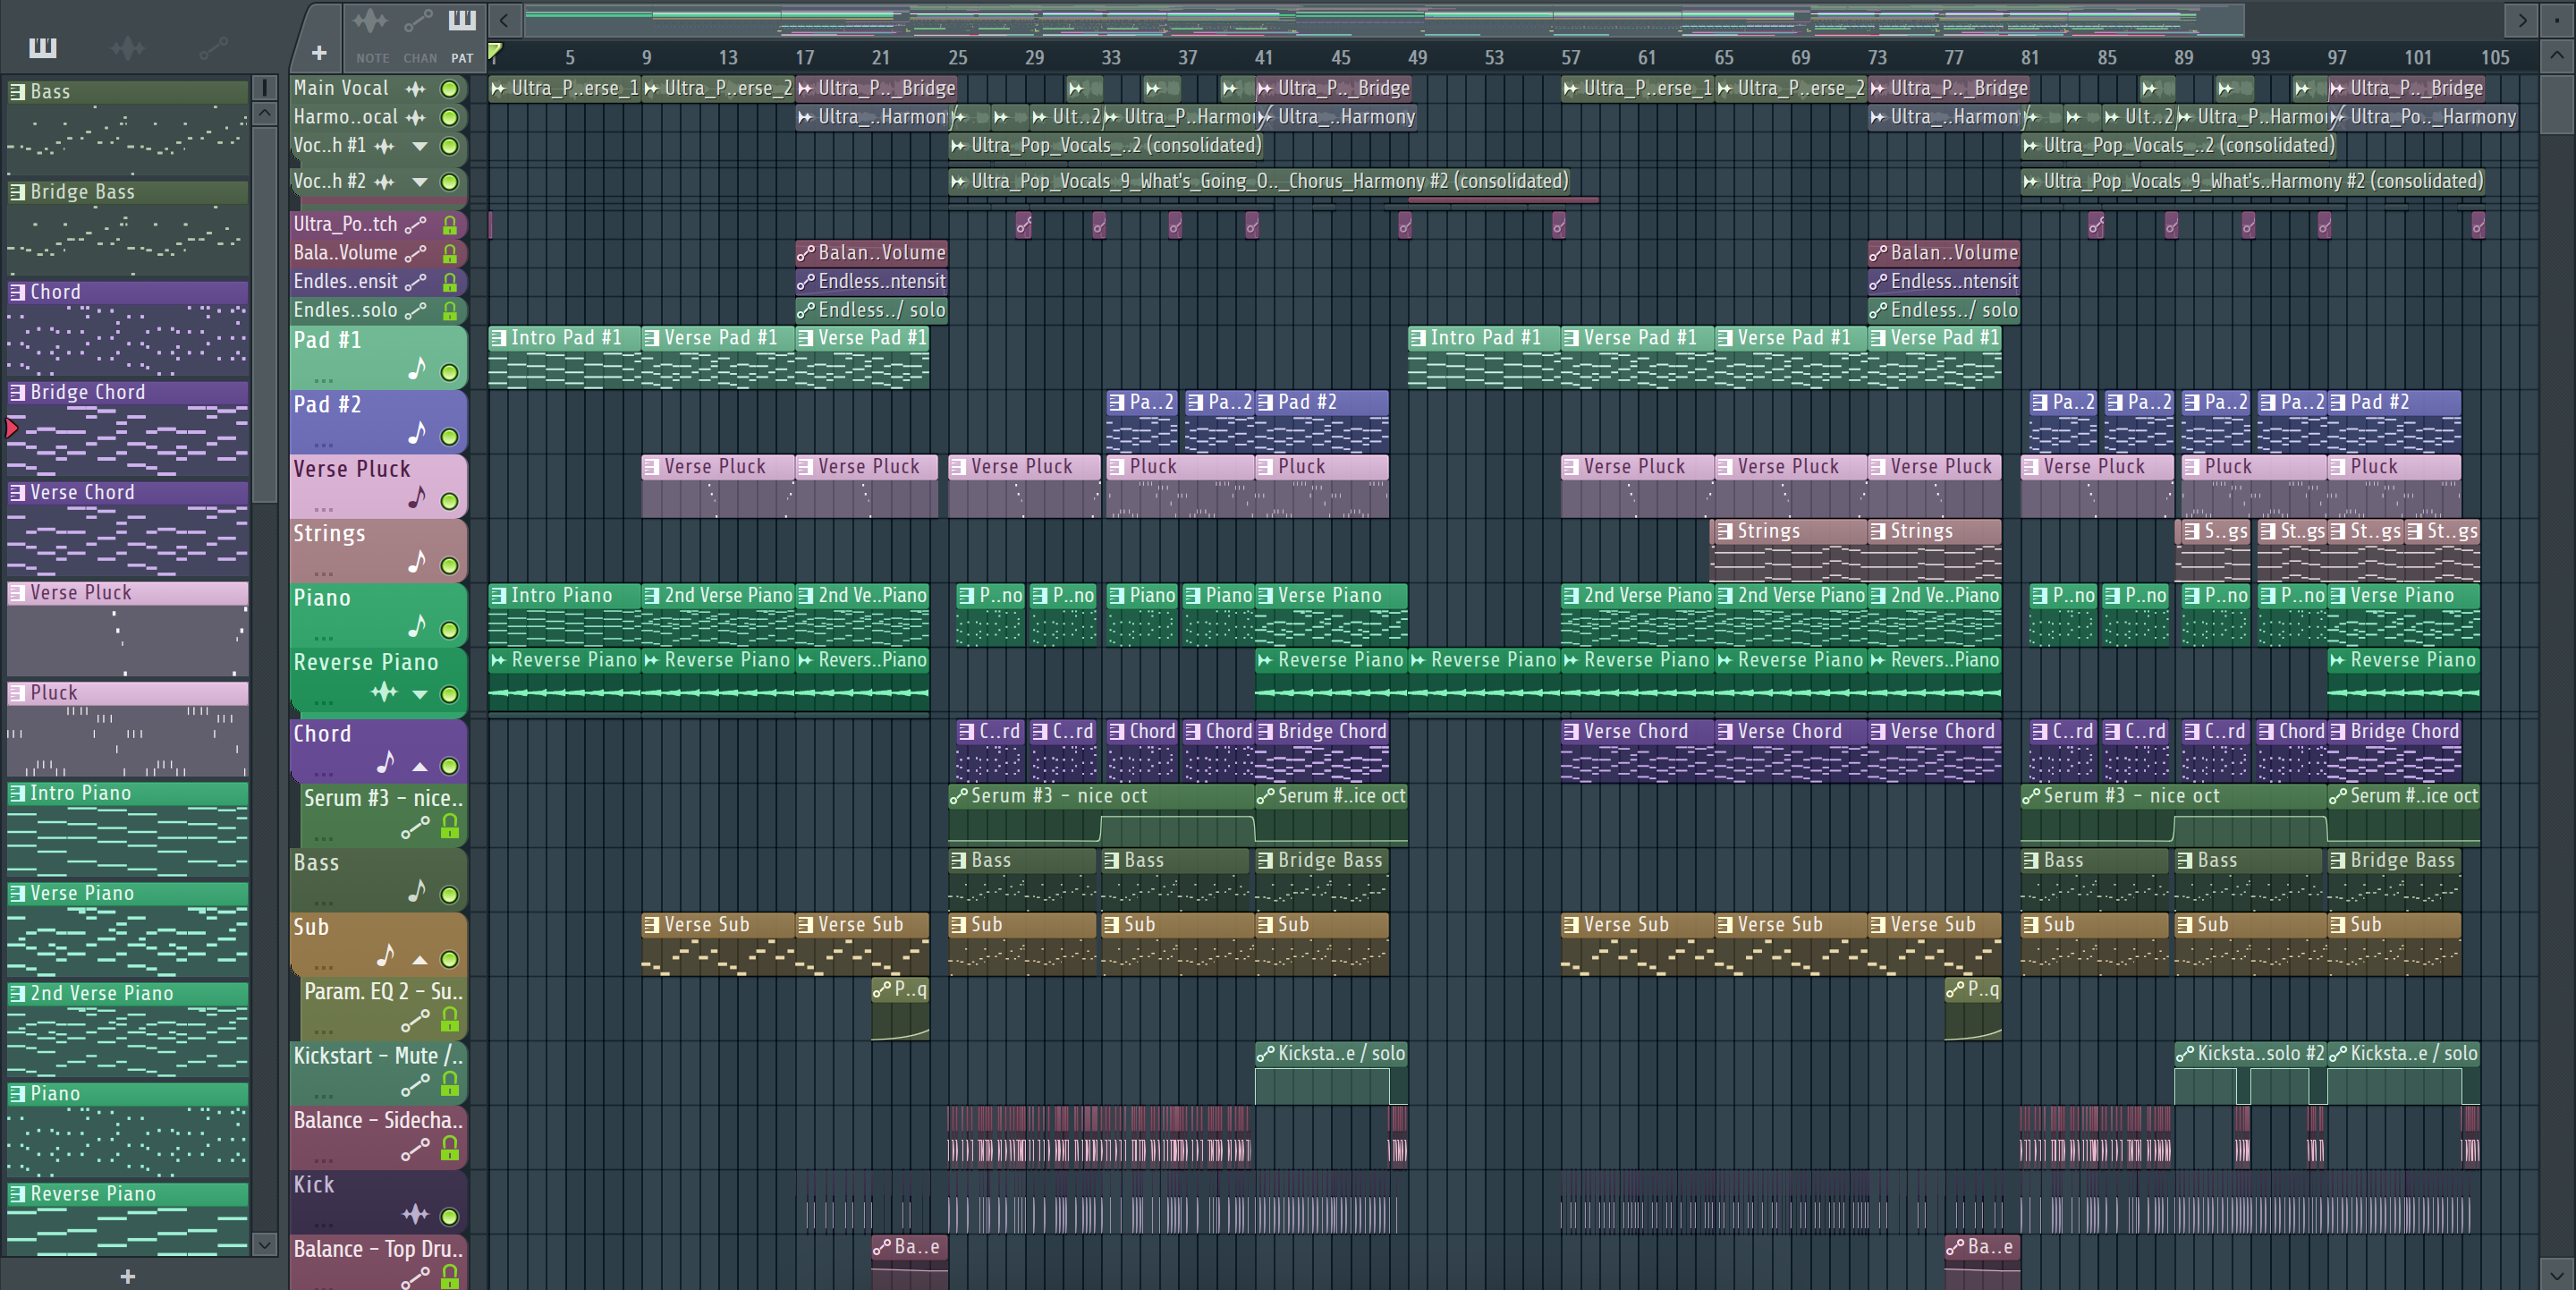Toggle mute on Pad #1 track
The image size is (2576, 1290).
click(450, 373)
